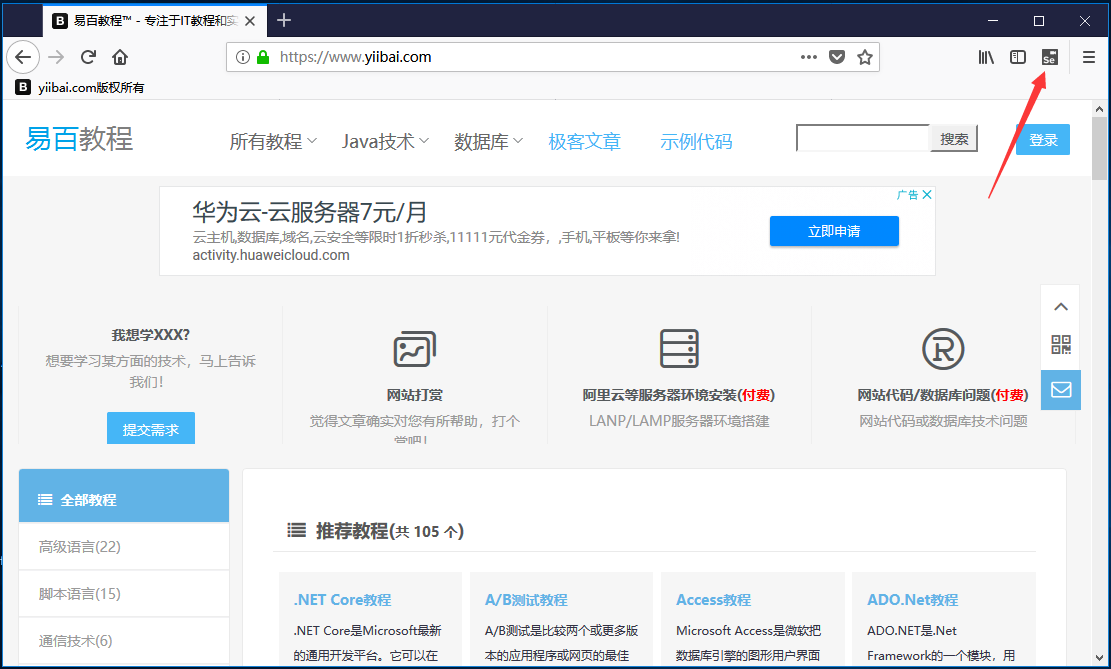Click the Firefox Library icon
The width and height of the screenshot is (1111, 669).
(x=986, y=57)
